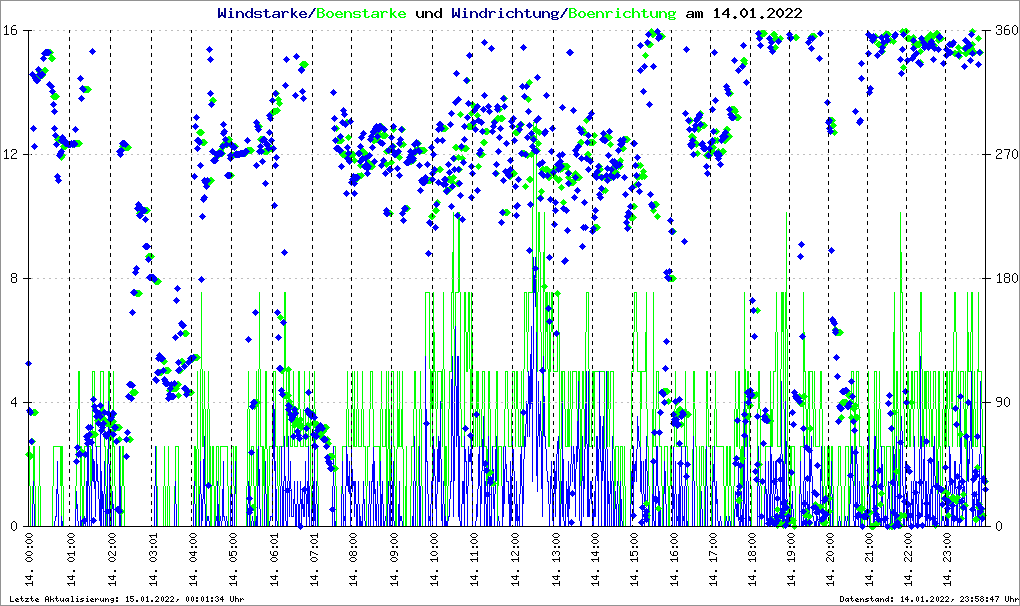Click the left axis label 8
The height and width of the screenshot is (606, 1020).
coord(15,279)
